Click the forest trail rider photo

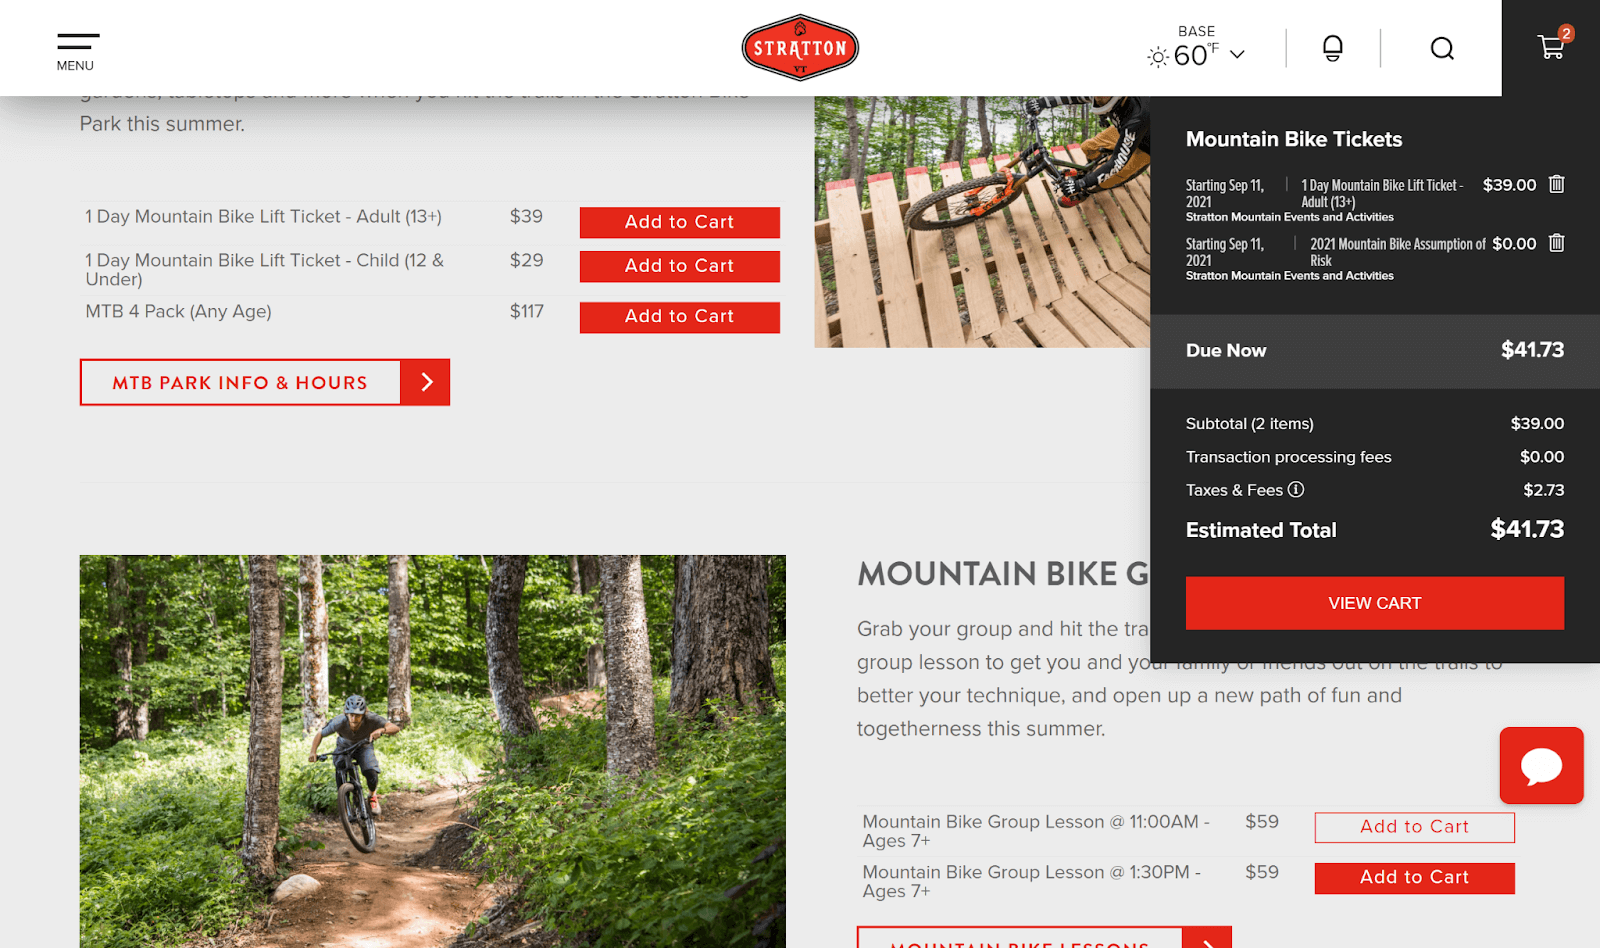(x=433, y=751)
